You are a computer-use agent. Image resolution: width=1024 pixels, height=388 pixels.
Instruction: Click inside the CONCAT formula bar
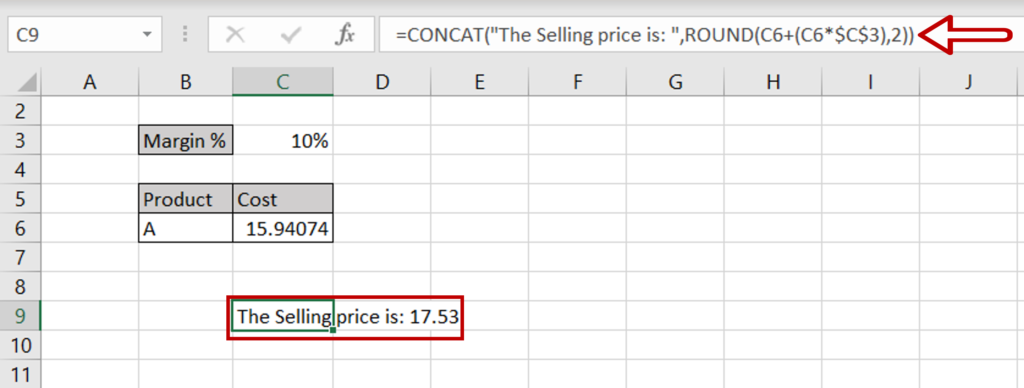701,35
